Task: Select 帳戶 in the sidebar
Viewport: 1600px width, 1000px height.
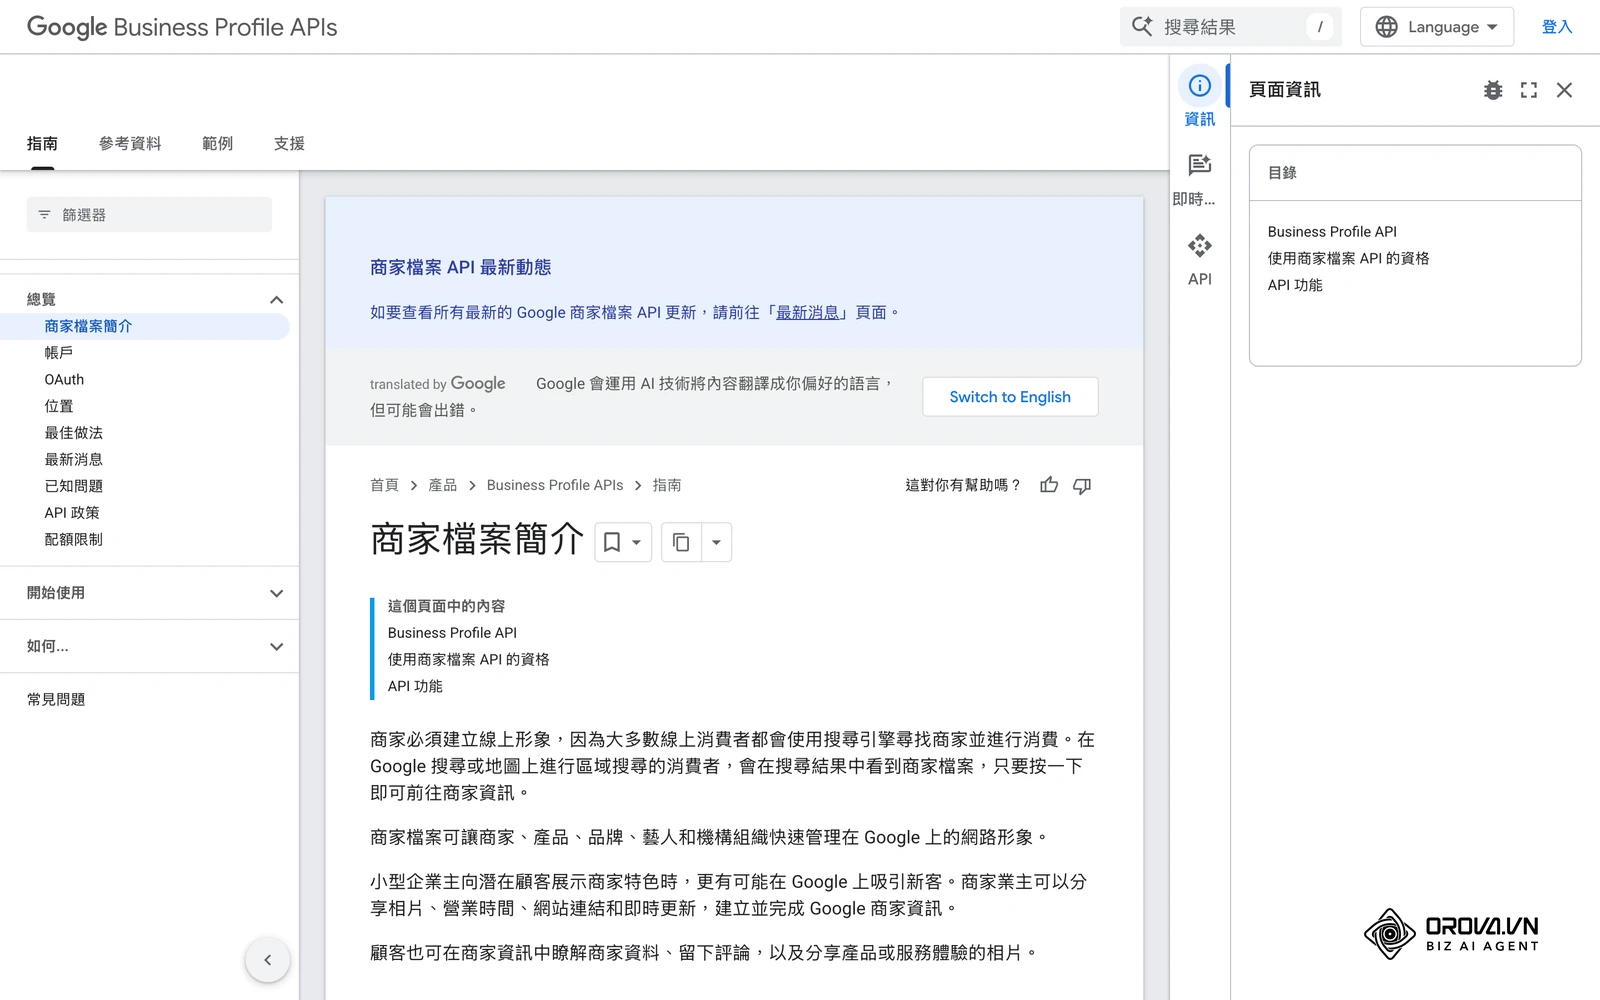Action: pos(59,353)
